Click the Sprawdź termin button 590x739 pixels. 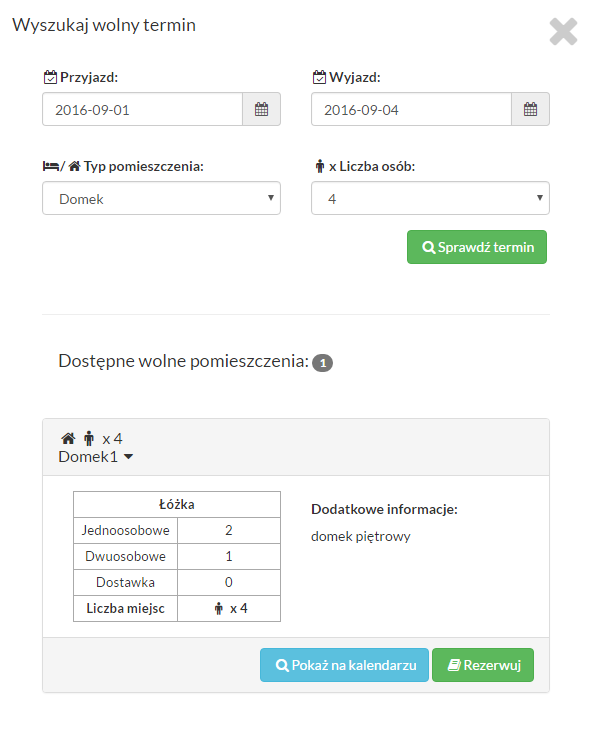(477, 247)
